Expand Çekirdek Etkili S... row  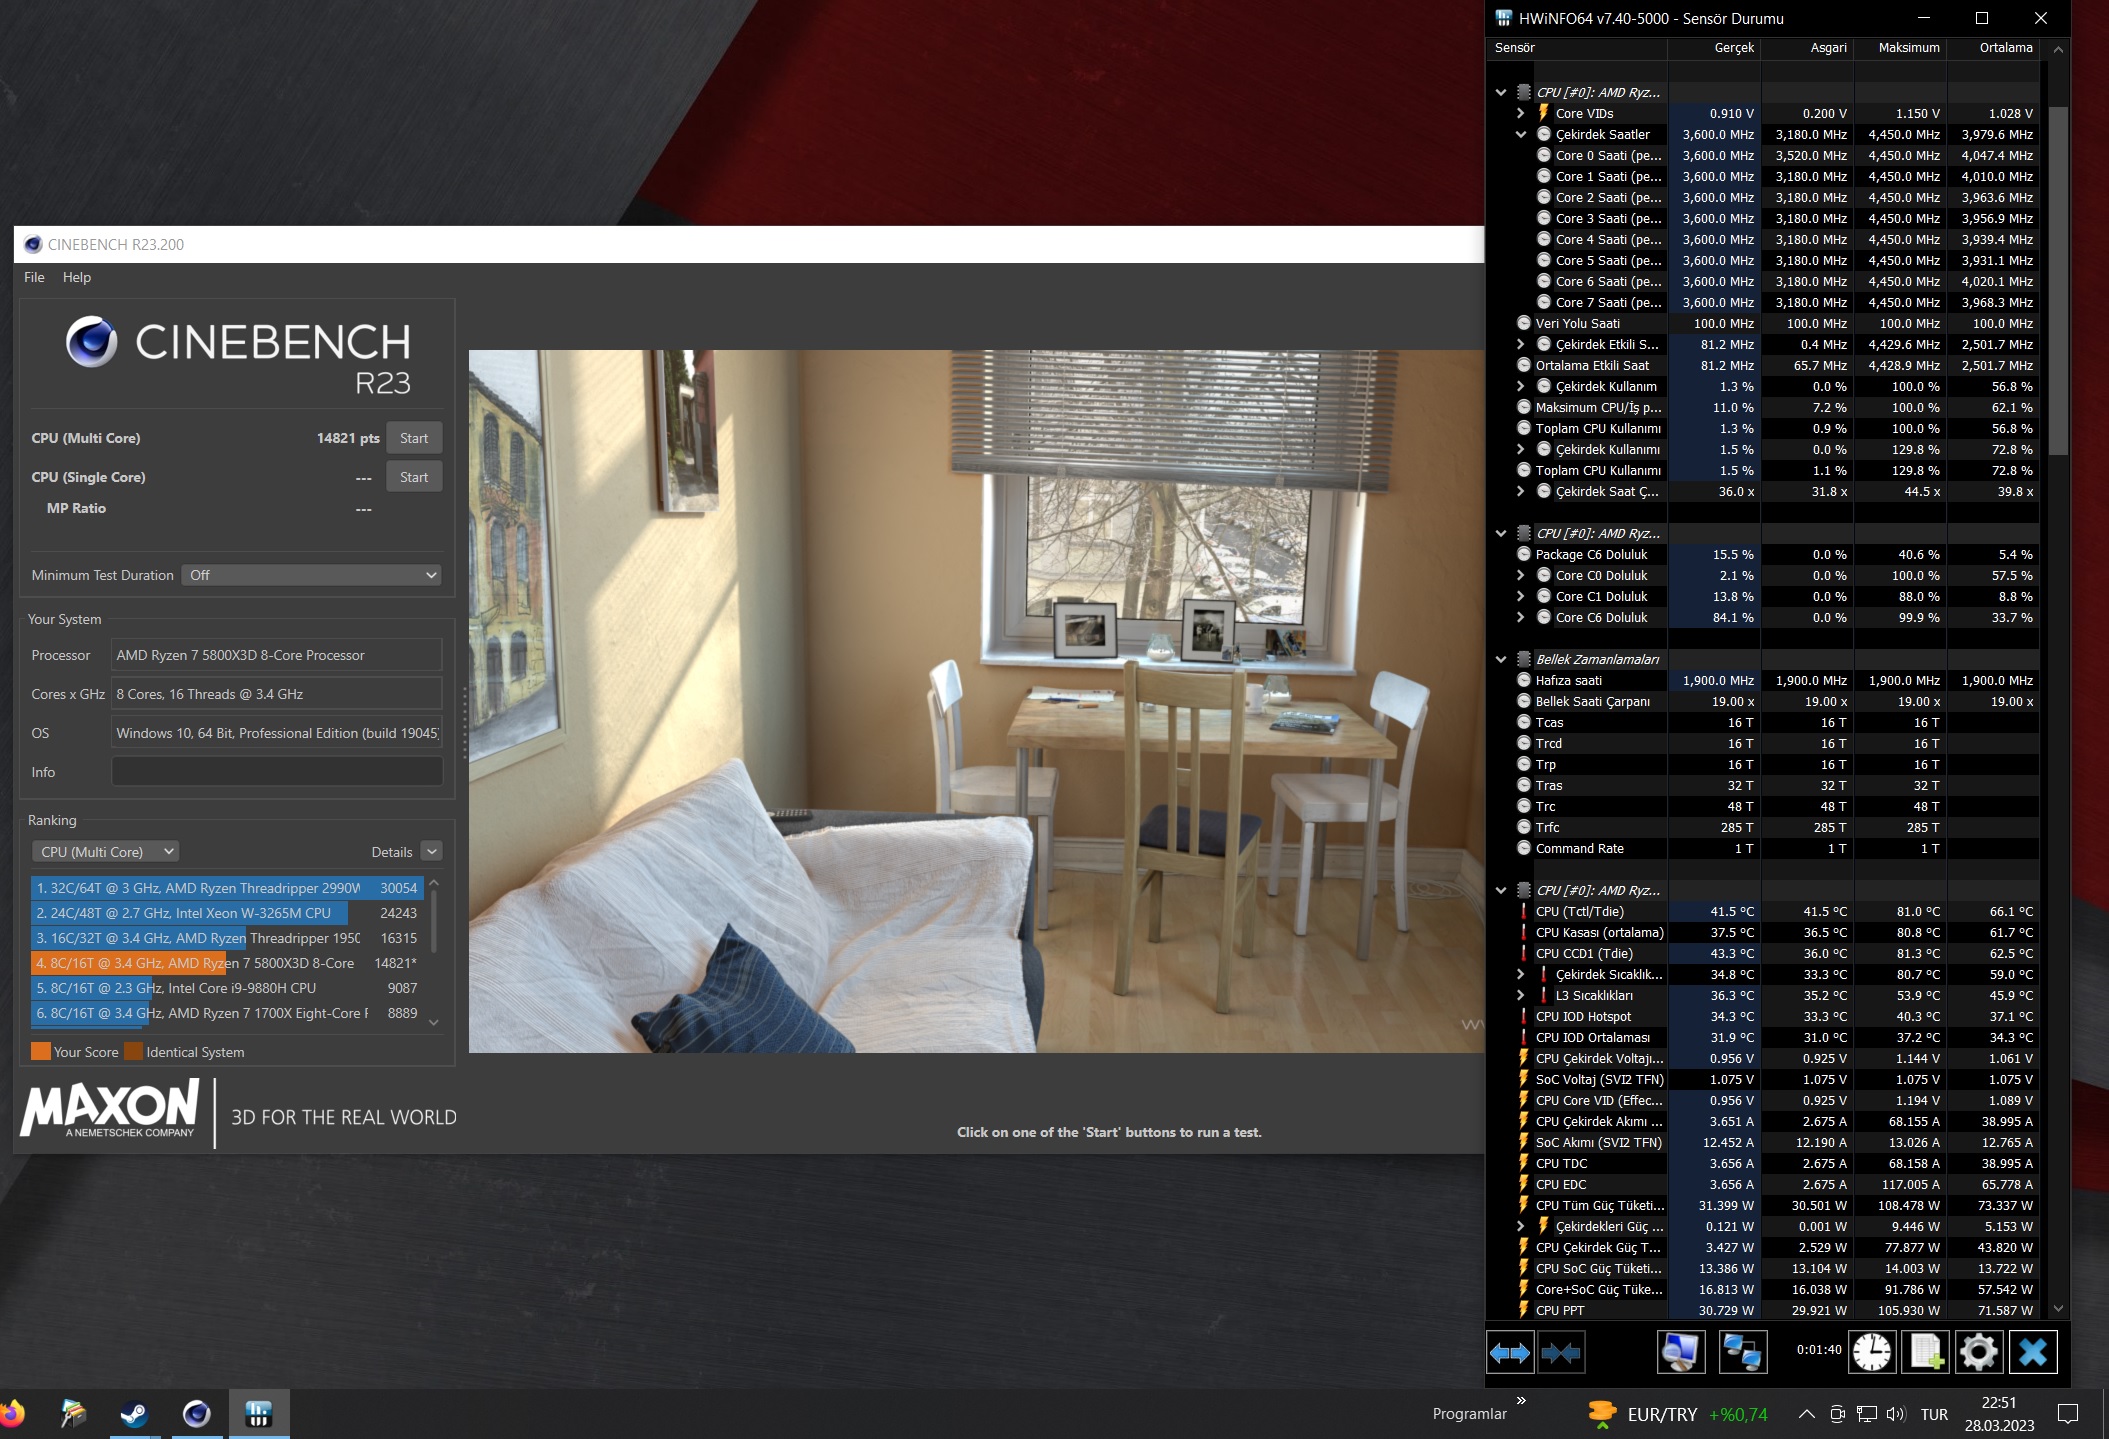click(x=1521, y=344)
